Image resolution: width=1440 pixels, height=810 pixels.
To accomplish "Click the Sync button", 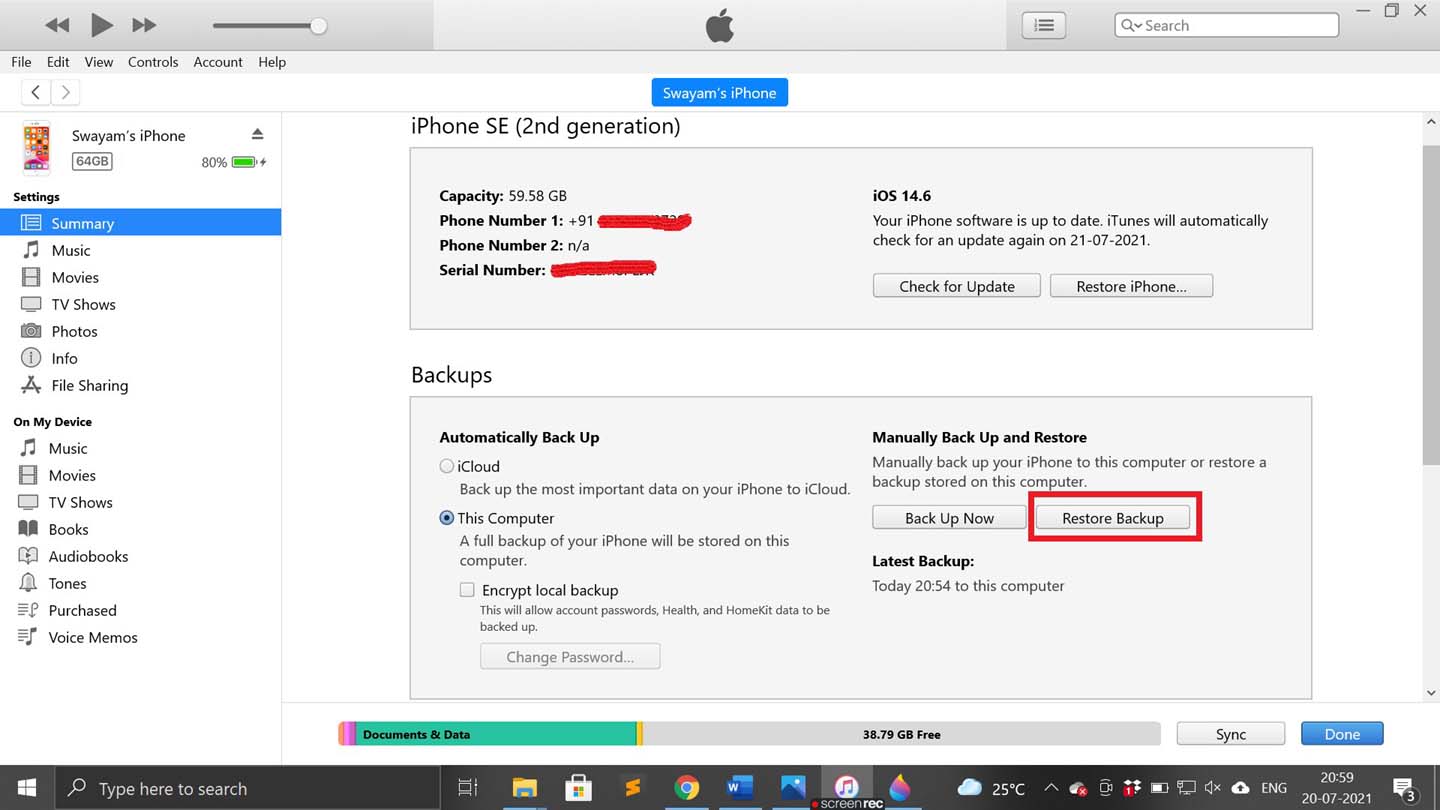I will [1231, 734].
